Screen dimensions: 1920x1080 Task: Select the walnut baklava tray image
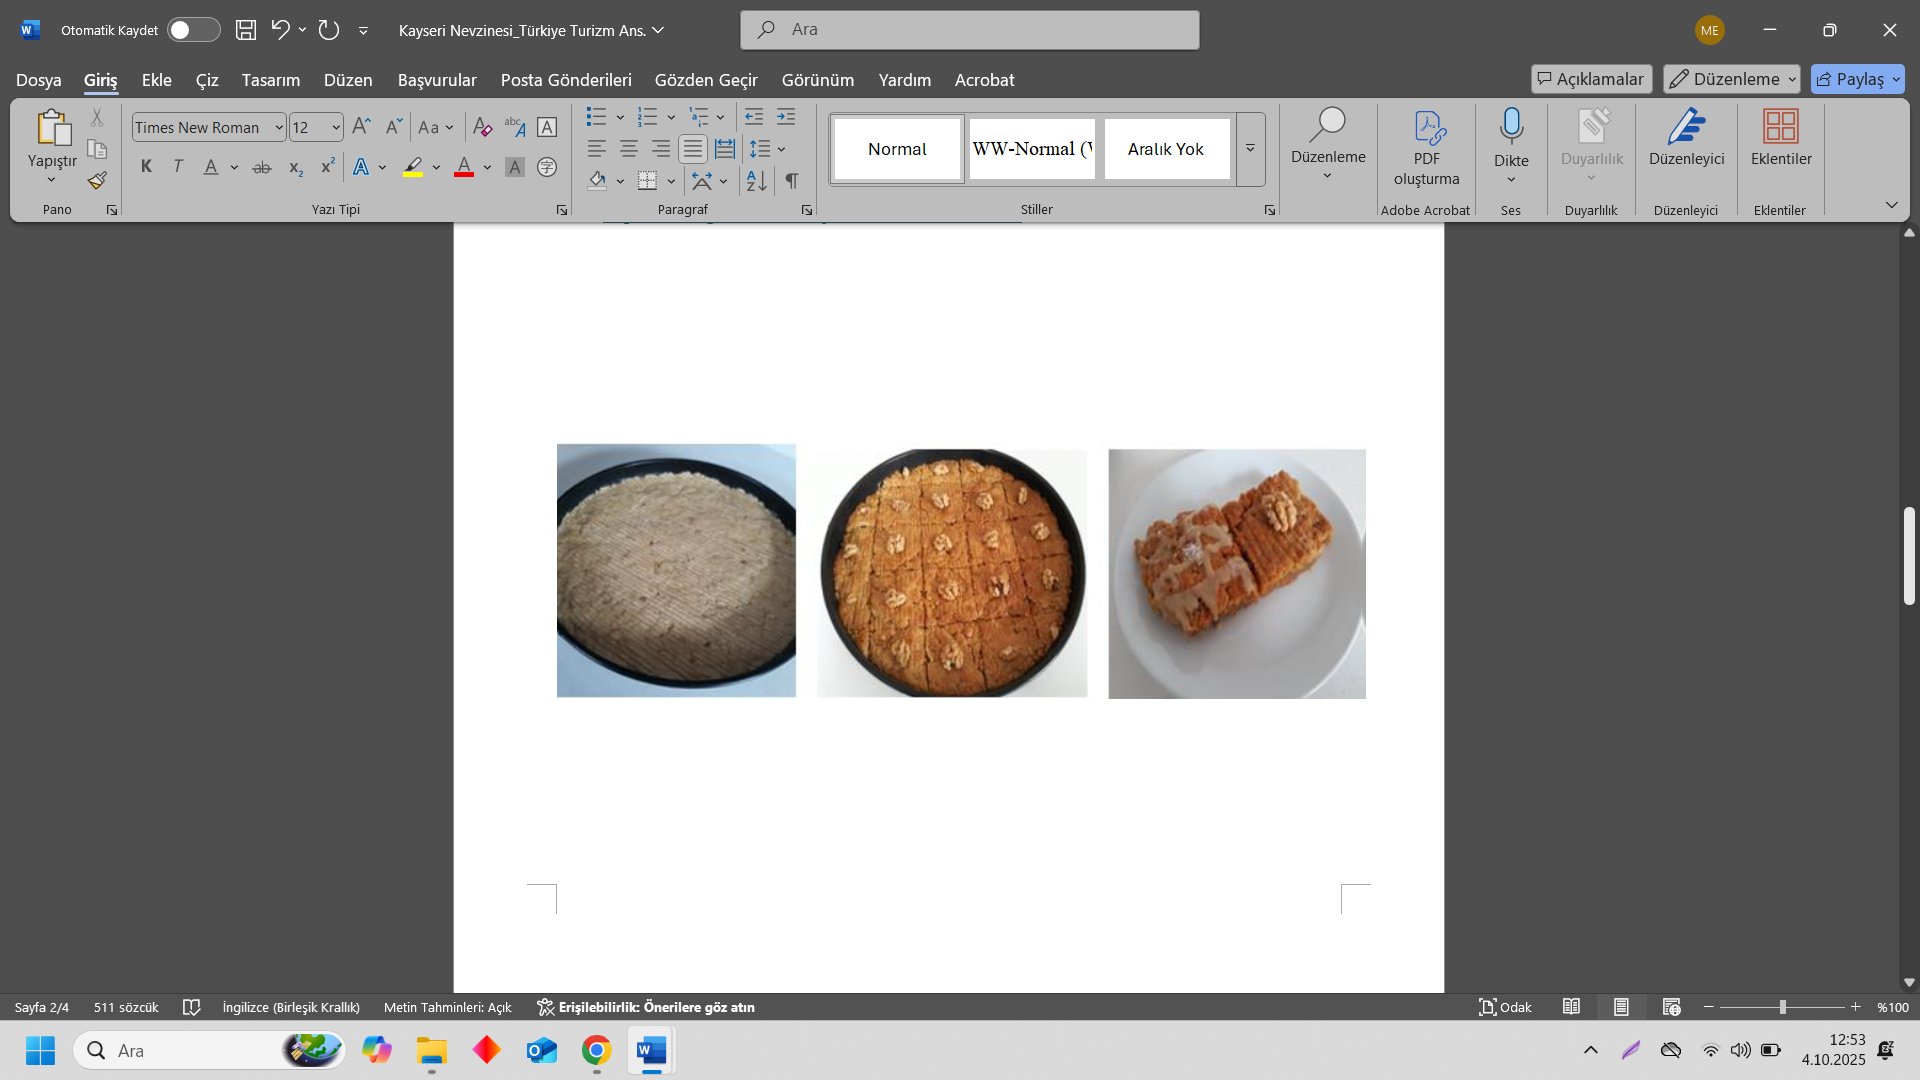(951, 572)
